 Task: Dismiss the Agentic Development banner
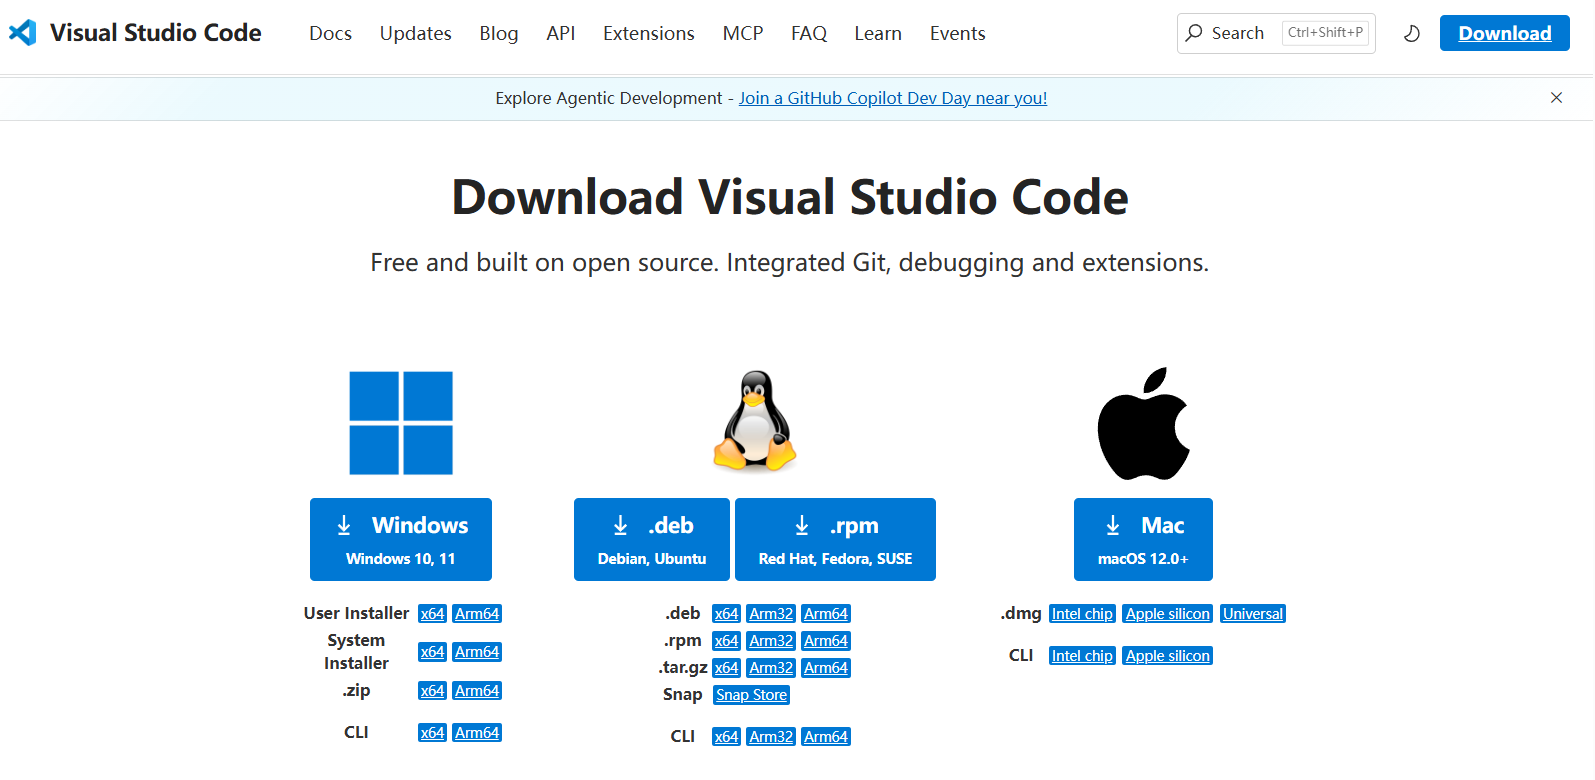coord(1556,98)
